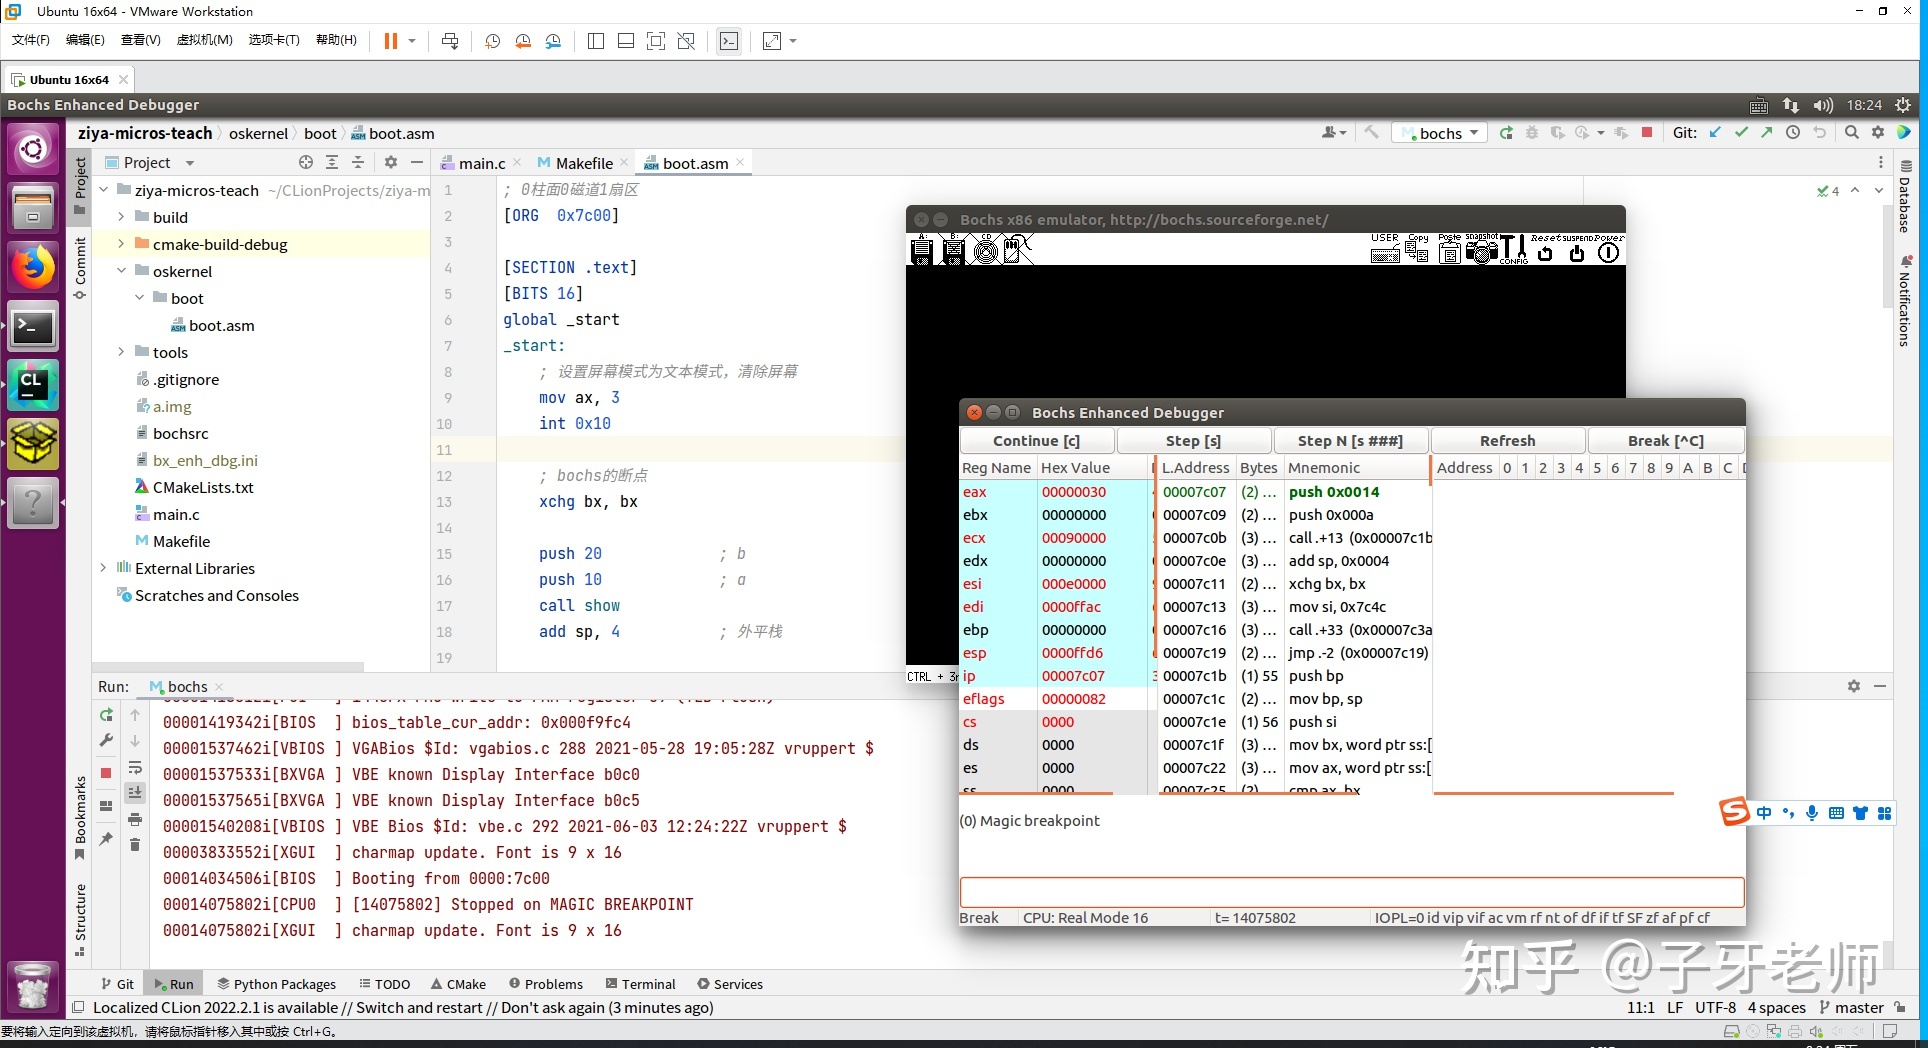Rerun 'bochs' from CLion top toolbar
Viewport: 1928px width, 1048px height.
[x=1506, y=133]
